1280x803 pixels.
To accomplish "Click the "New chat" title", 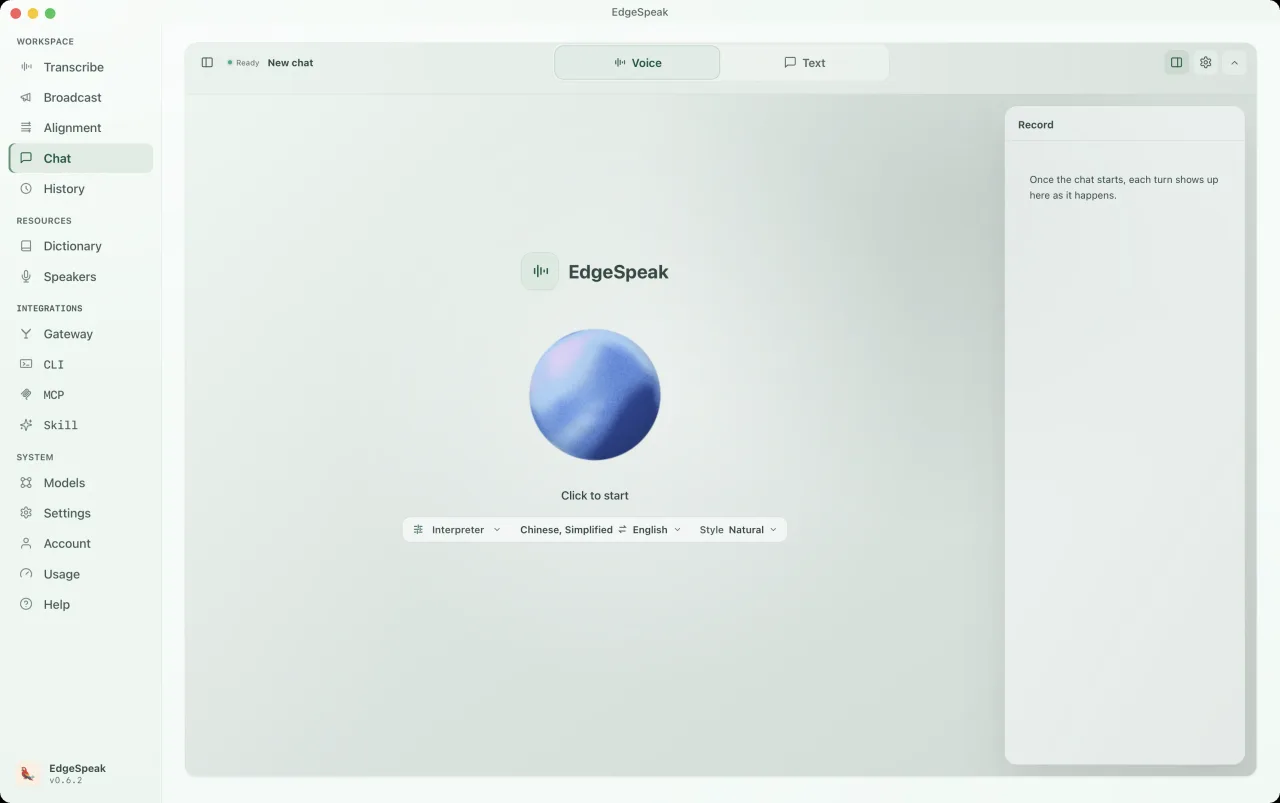I will click(290, 63).
